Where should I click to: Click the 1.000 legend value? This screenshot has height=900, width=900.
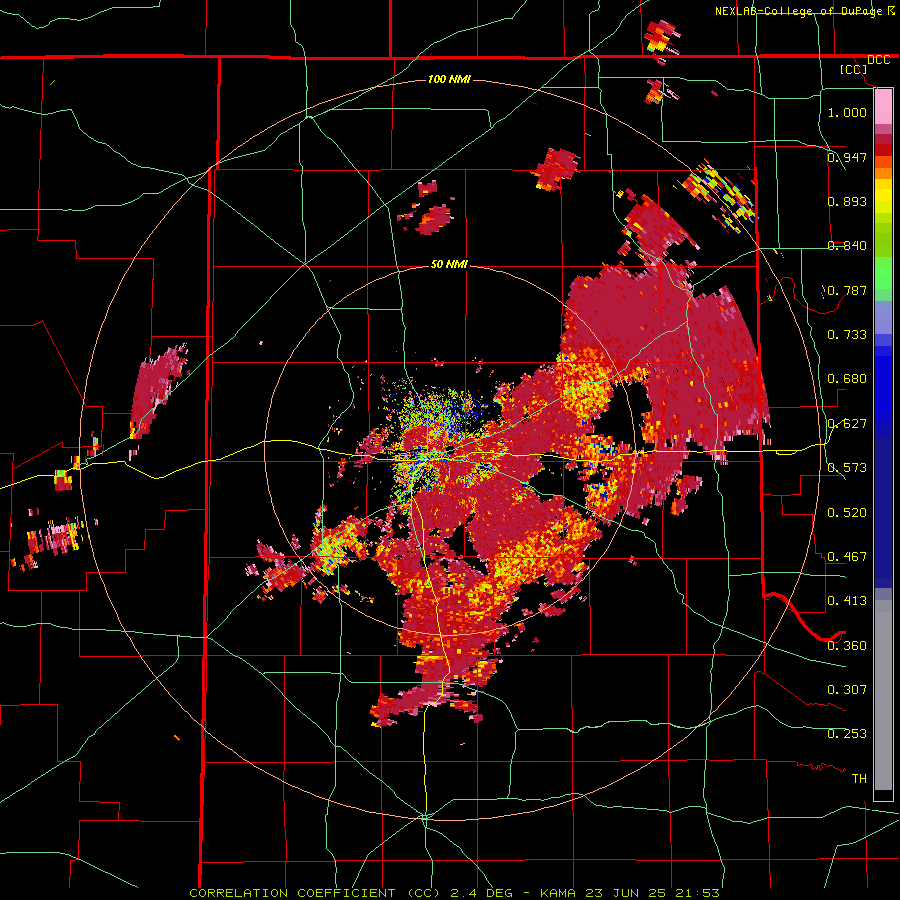click(847, 112)
